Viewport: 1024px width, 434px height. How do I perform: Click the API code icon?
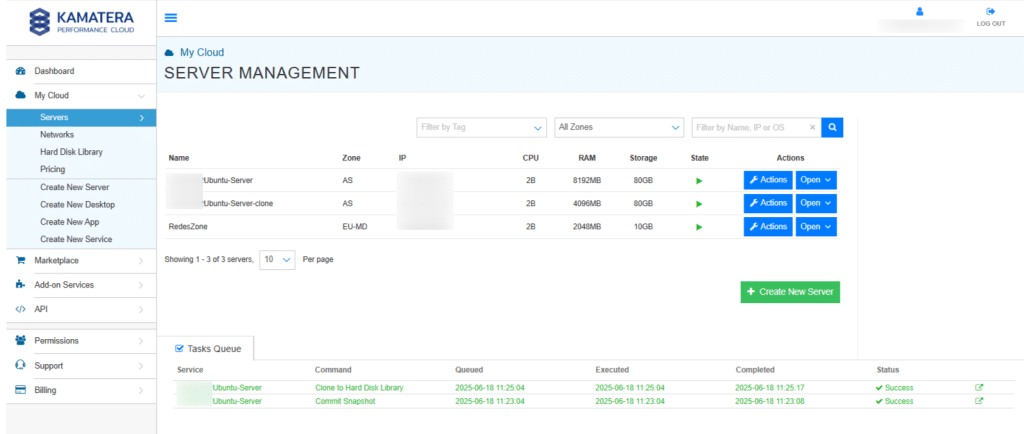click(20, 309)
